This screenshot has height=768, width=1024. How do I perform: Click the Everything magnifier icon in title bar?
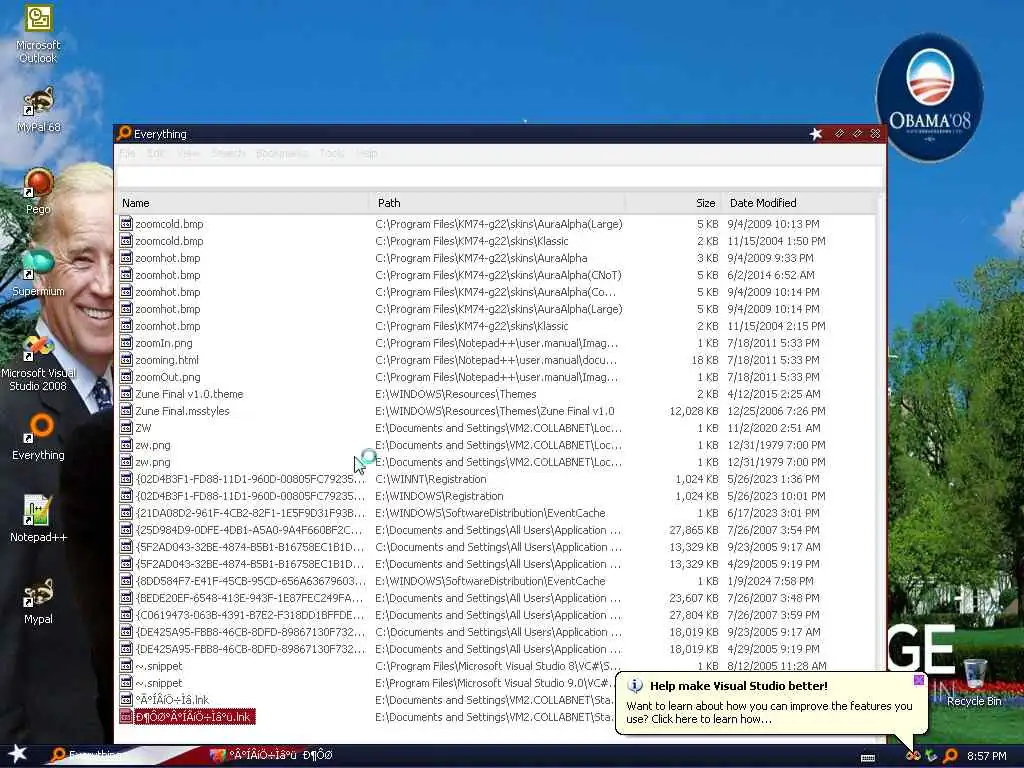pos(124,133)
